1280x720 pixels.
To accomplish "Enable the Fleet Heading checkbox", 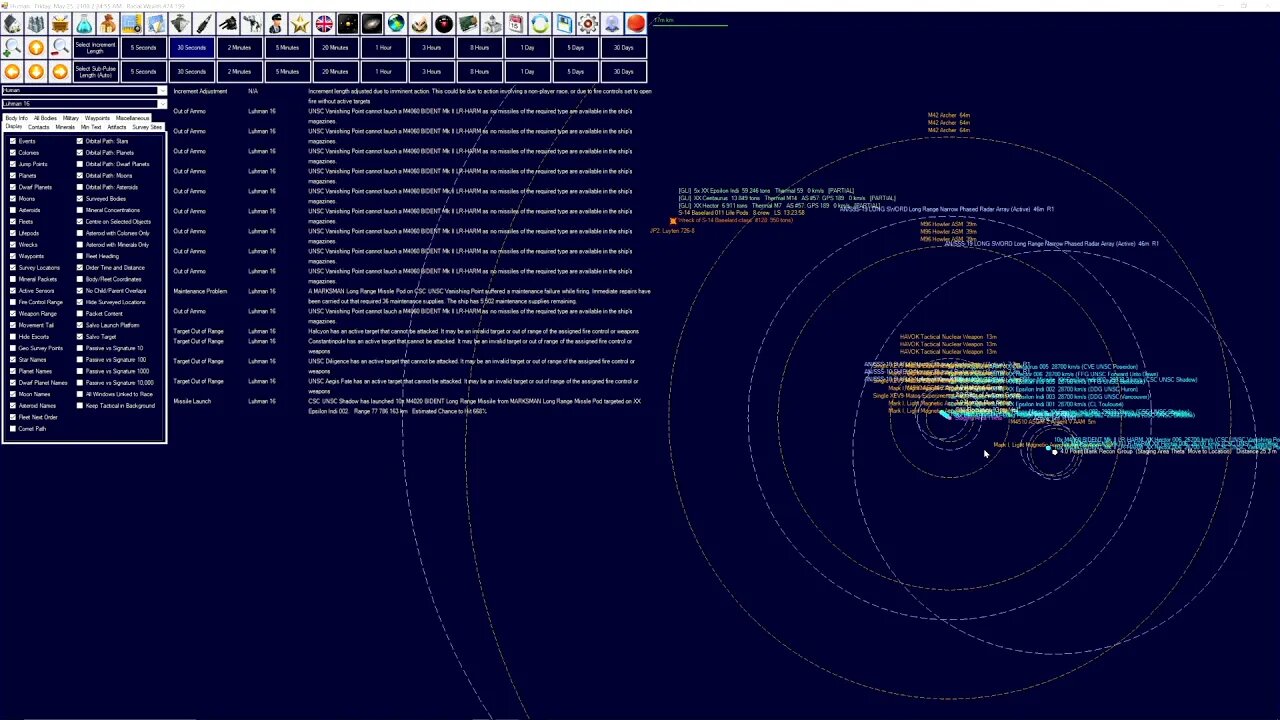I will click(x=80, y=256).
